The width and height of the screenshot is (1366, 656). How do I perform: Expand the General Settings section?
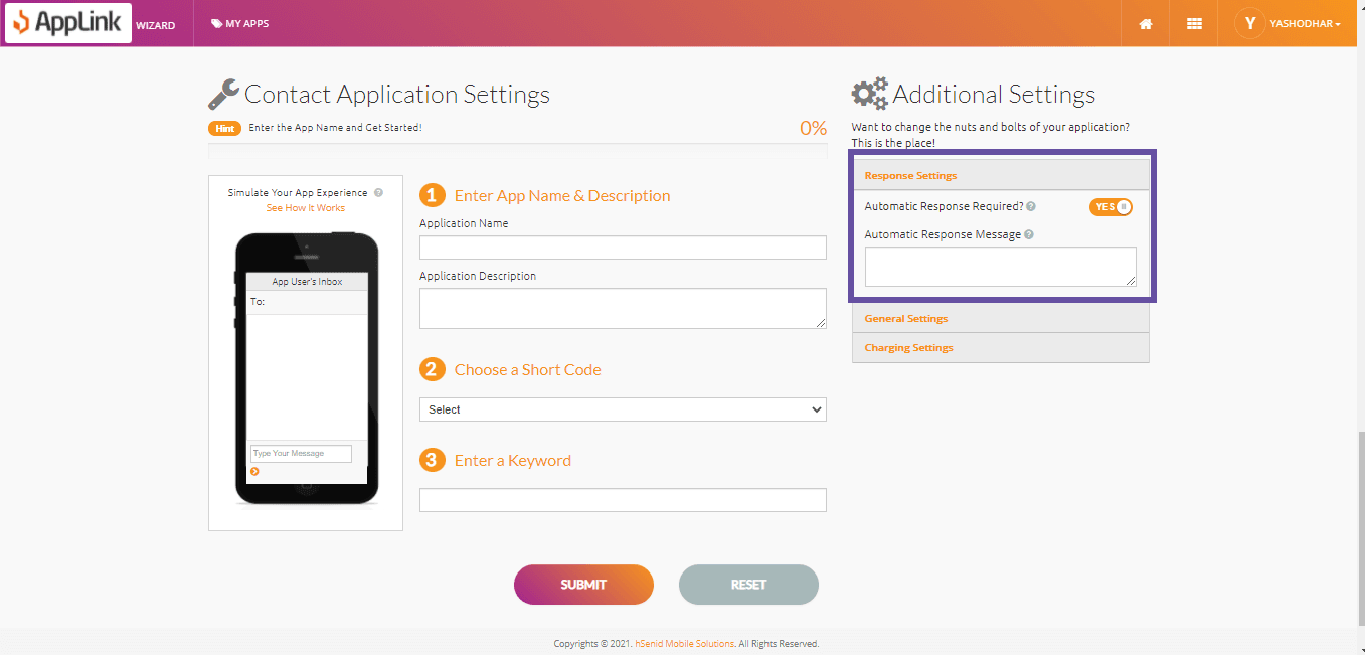[1001, 318]
